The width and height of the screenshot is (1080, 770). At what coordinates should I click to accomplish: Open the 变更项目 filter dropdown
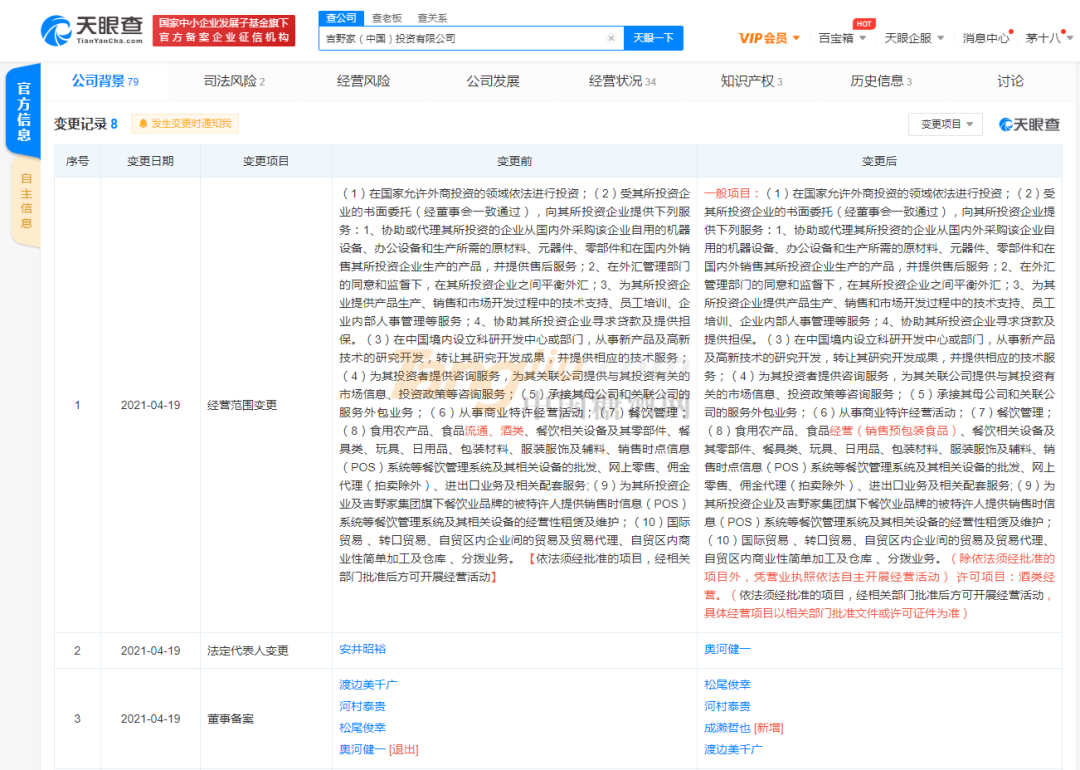[945, 124]
